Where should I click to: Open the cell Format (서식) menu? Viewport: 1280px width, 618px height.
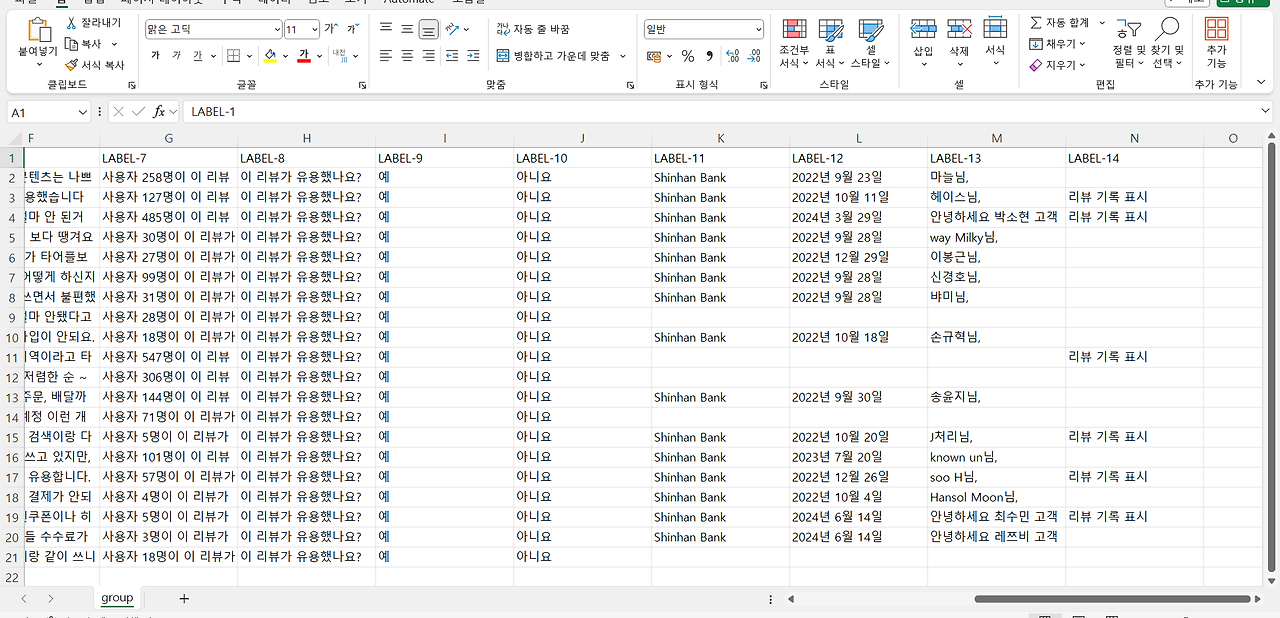point(995,43)
